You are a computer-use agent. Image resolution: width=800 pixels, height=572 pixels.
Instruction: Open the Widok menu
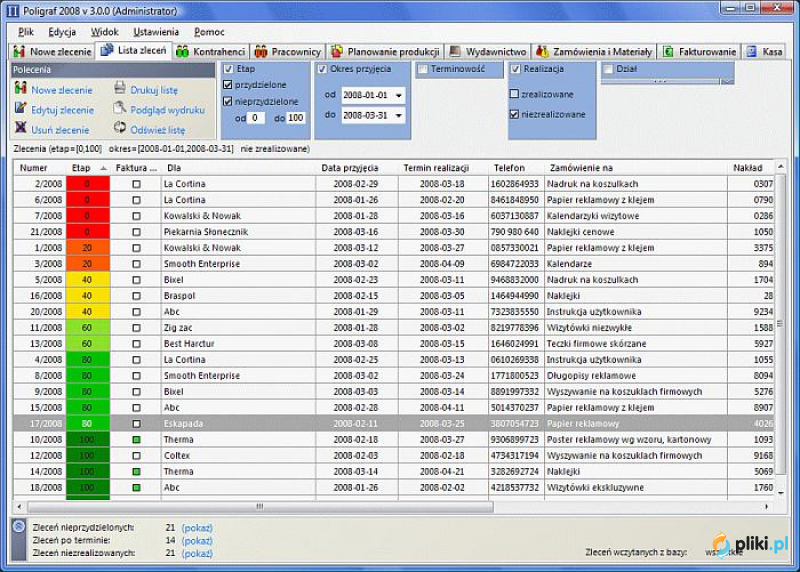tap(105, 32)
